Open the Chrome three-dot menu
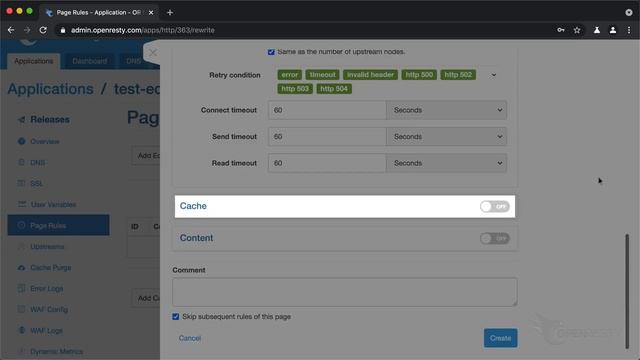 coord(629,30)
